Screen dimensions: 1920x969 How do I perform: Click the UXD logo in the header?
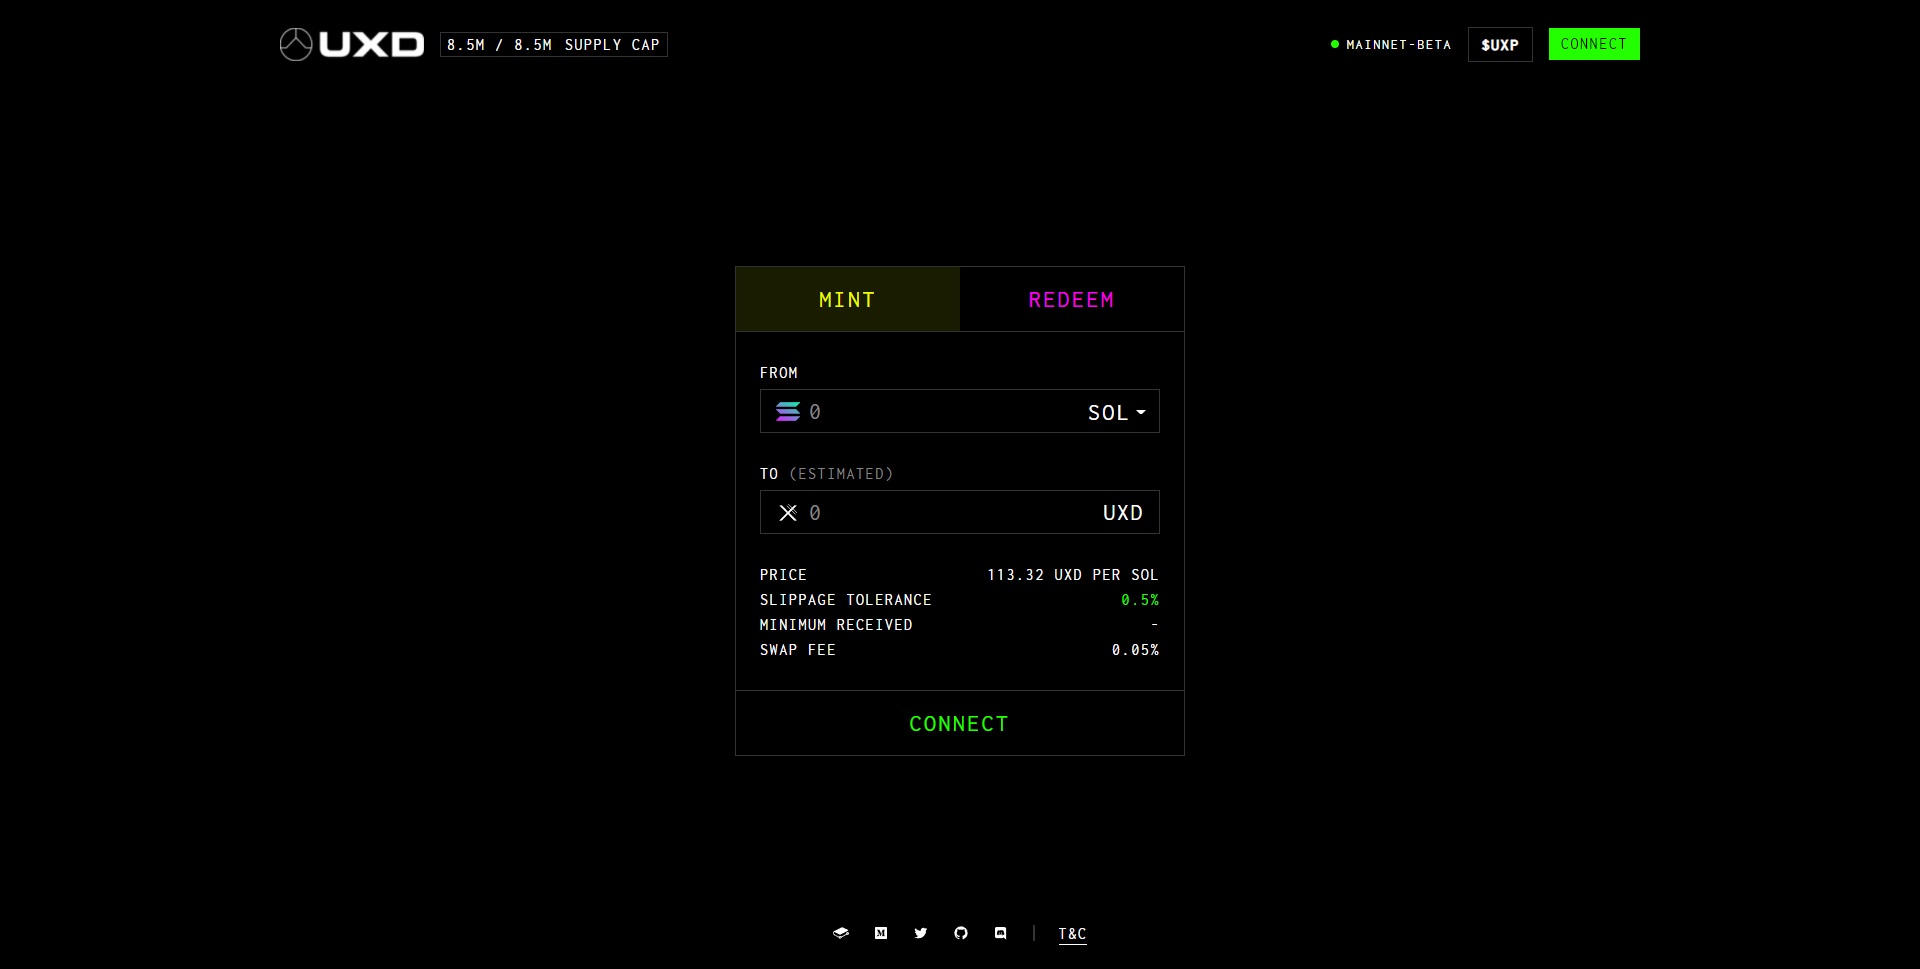click(x=352, y=44)
